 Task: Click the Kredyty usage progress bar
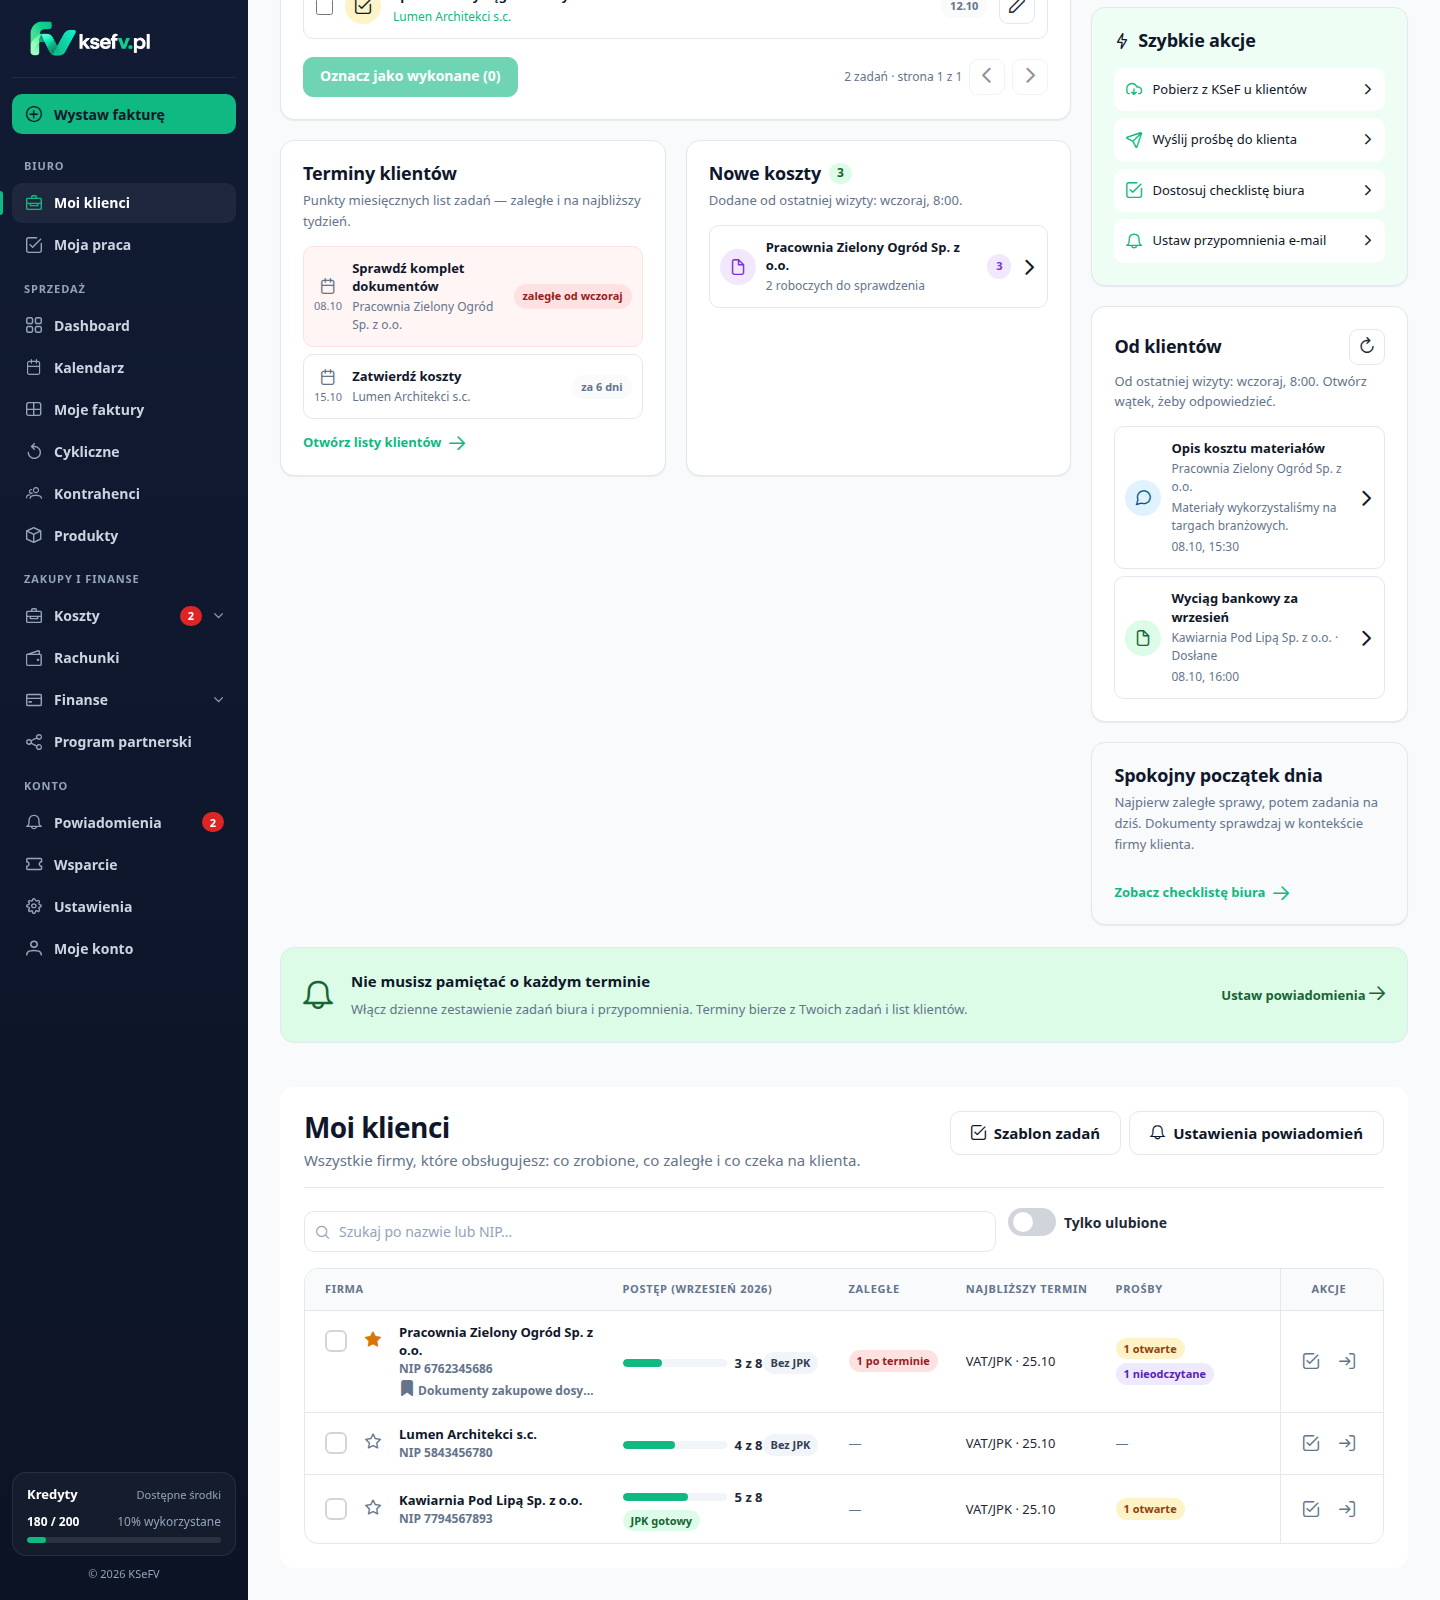124,1540
